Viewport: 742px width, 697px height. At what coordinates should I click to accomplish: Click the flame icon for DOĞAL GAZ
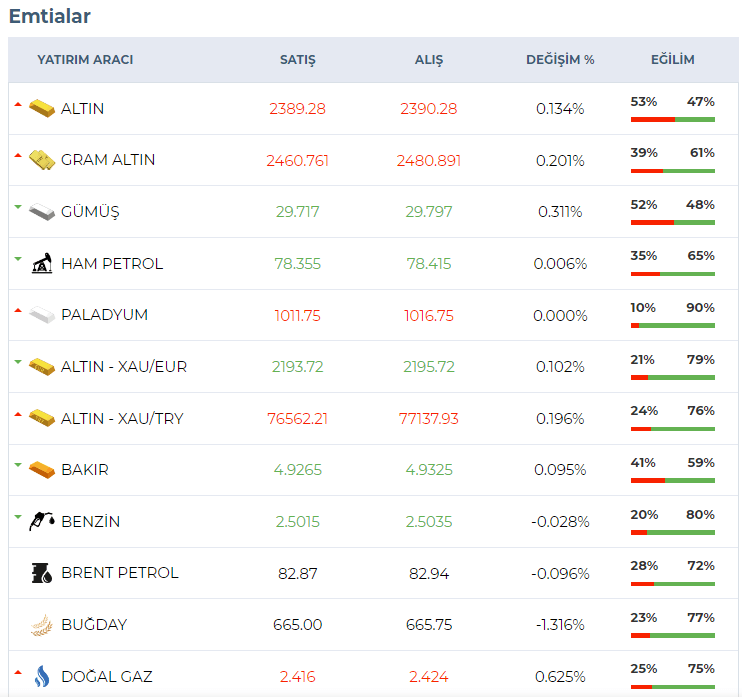(41, 677)
